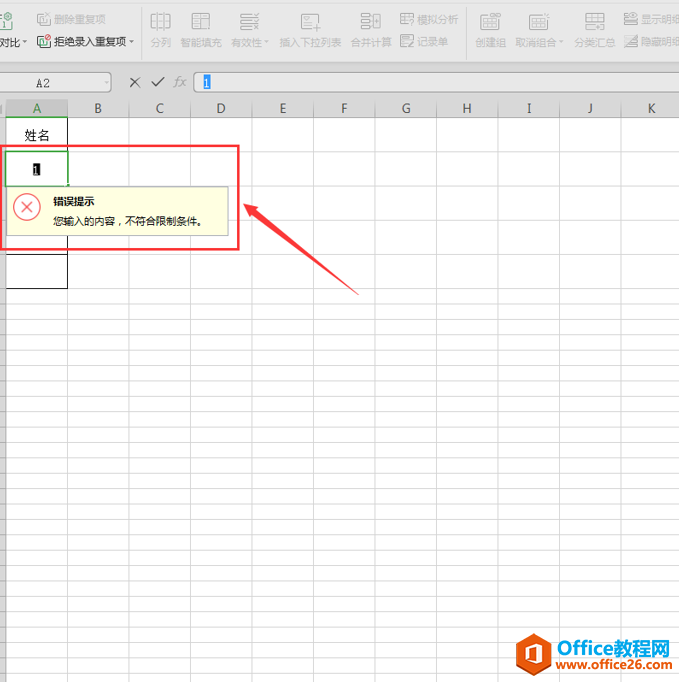Click 显示明细 (show detail)

(651, 19)
